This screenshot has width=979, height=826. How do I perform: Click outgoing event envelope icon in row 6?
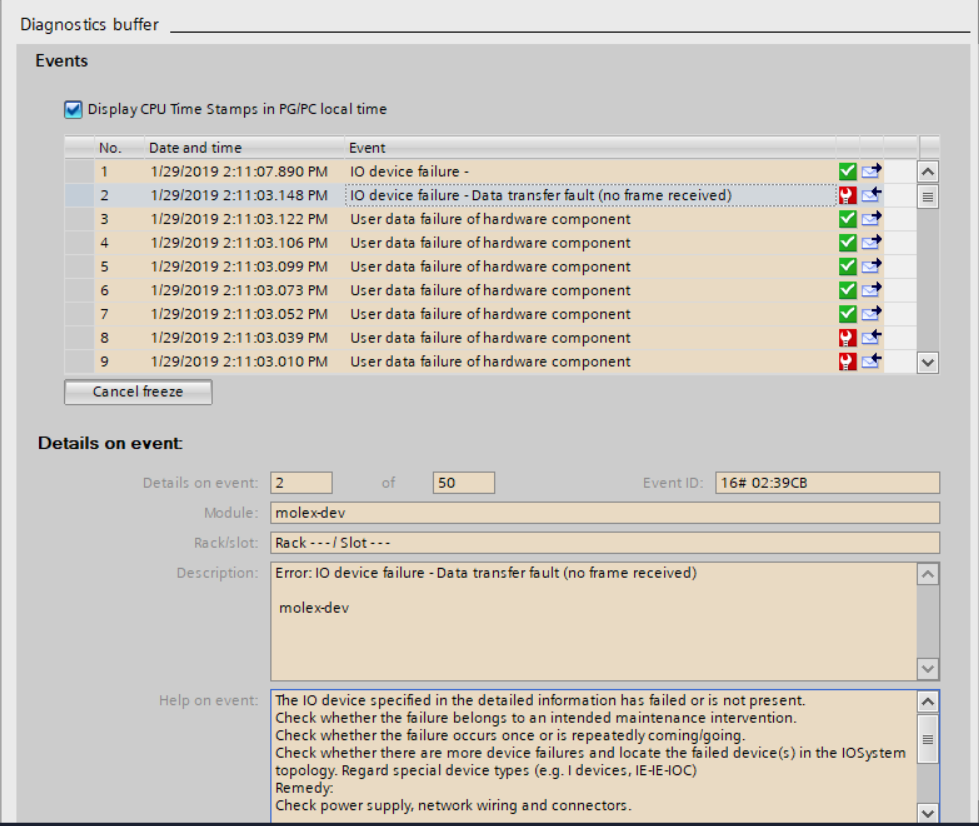pos(872,289)
